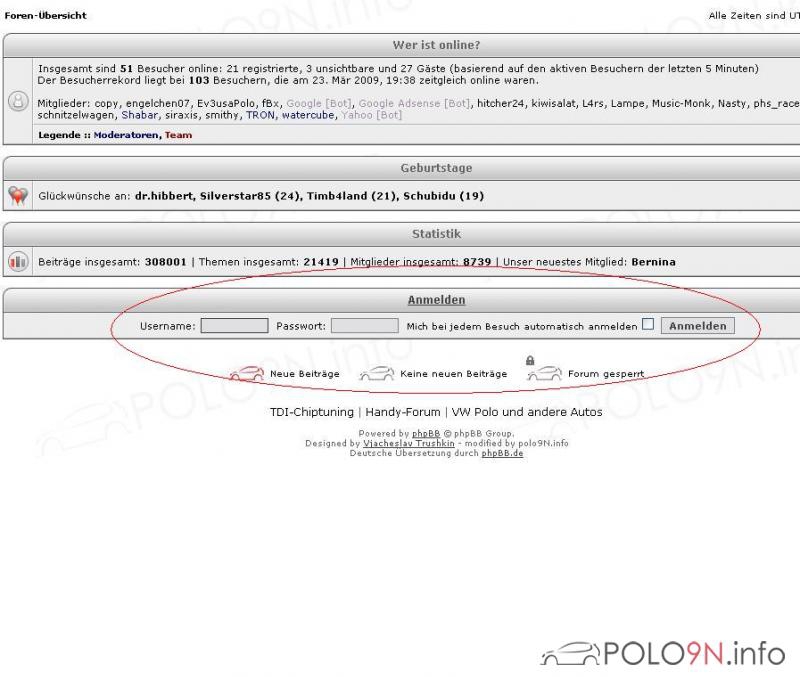Click the locked car Forum gesperrt icon

click(544, 369)
